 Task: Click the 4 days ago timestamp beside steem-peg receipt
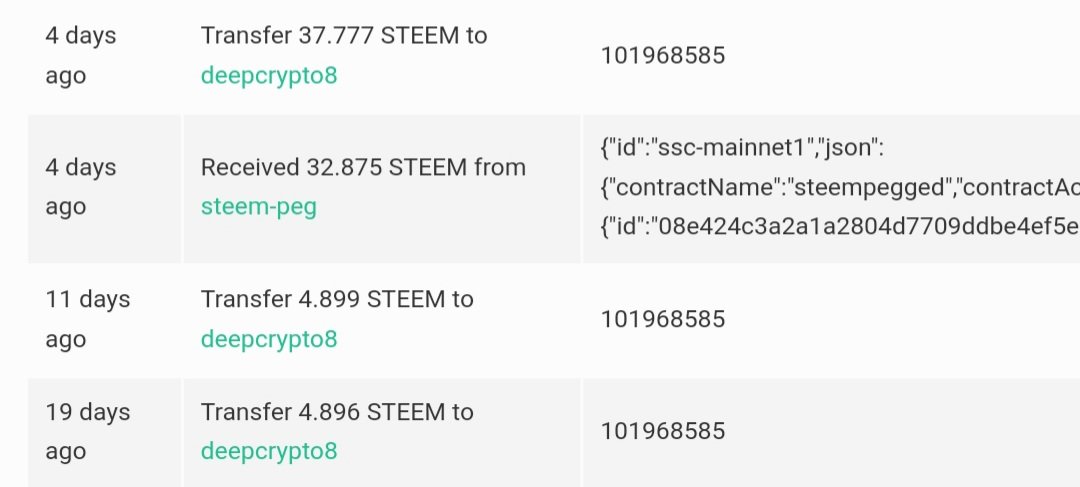(81, 187)
